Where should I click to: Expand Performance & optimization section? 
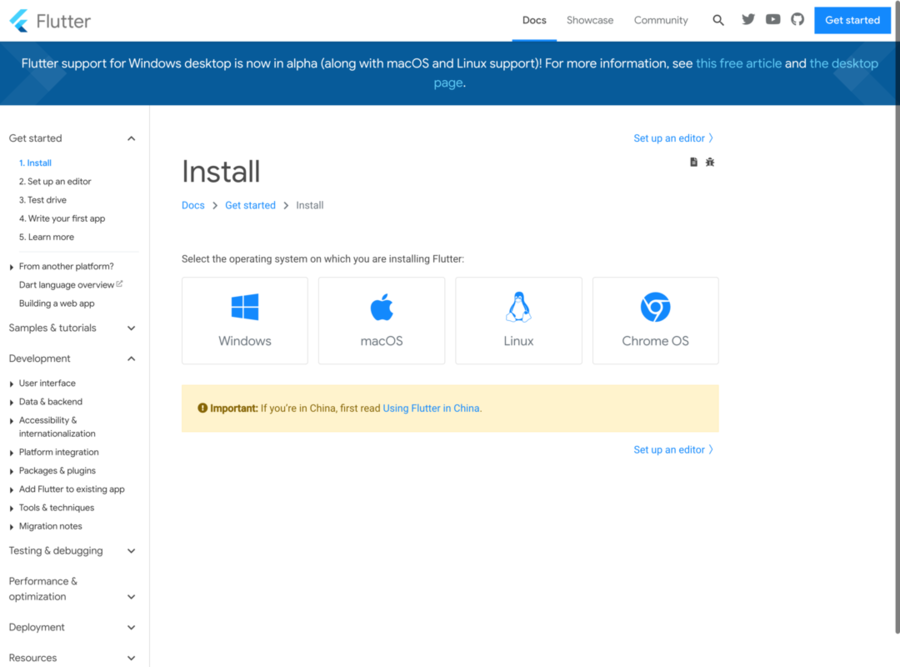tap(131, 597)
